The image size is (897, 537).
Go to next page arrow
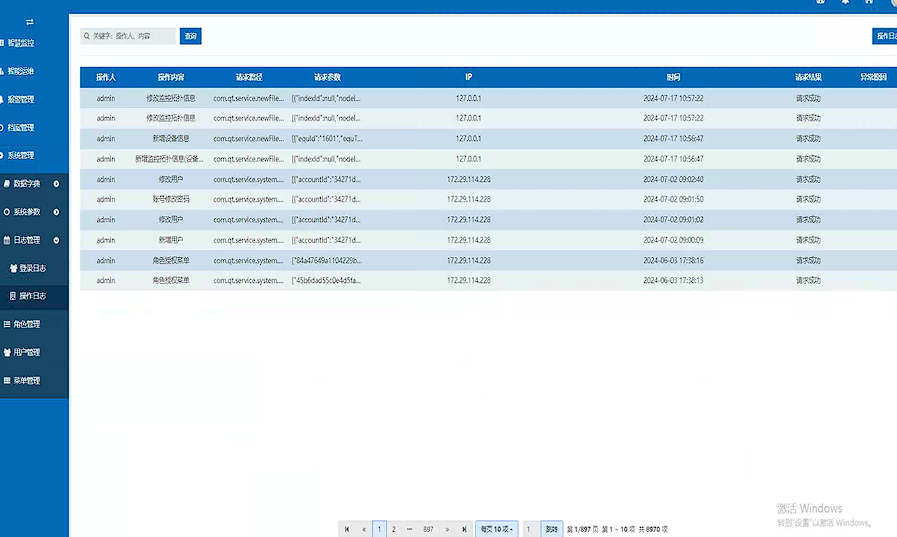coord(447,529)
